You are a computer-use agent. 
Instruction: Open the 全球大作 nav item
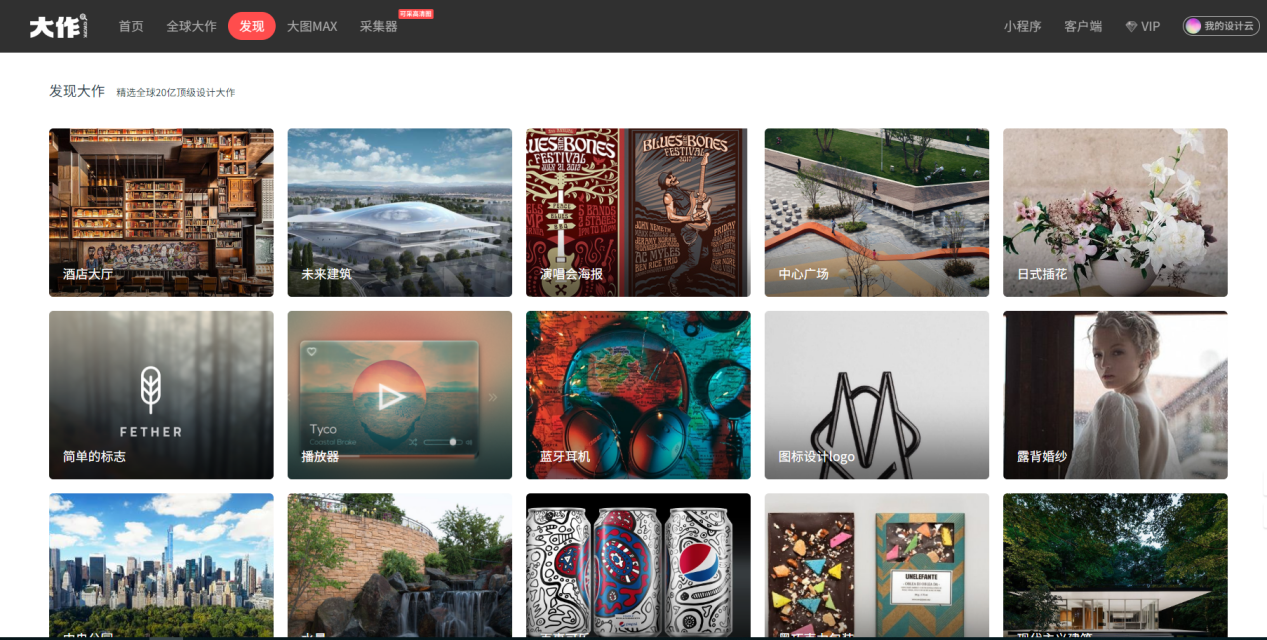tap(191, 26)
